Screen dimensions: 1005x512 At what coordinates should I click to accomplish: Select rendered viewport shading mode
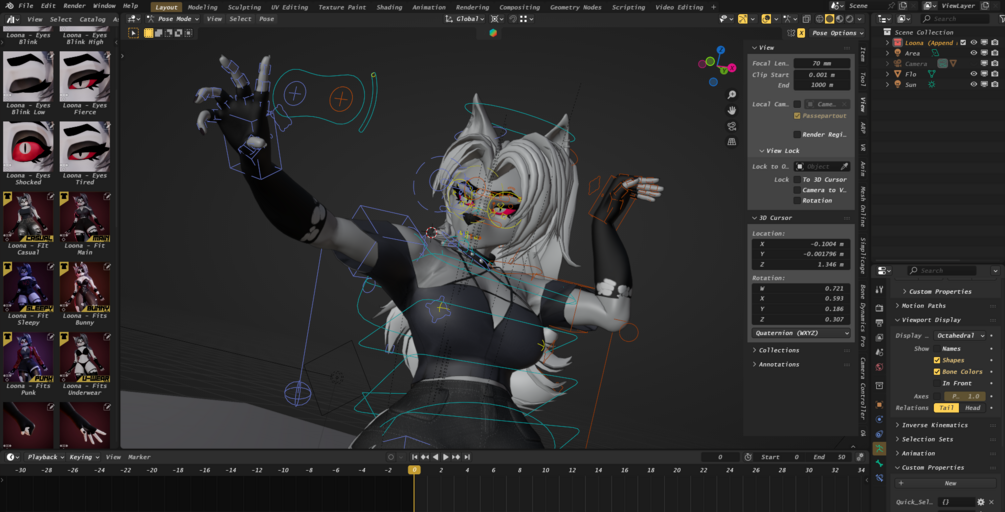849,19
